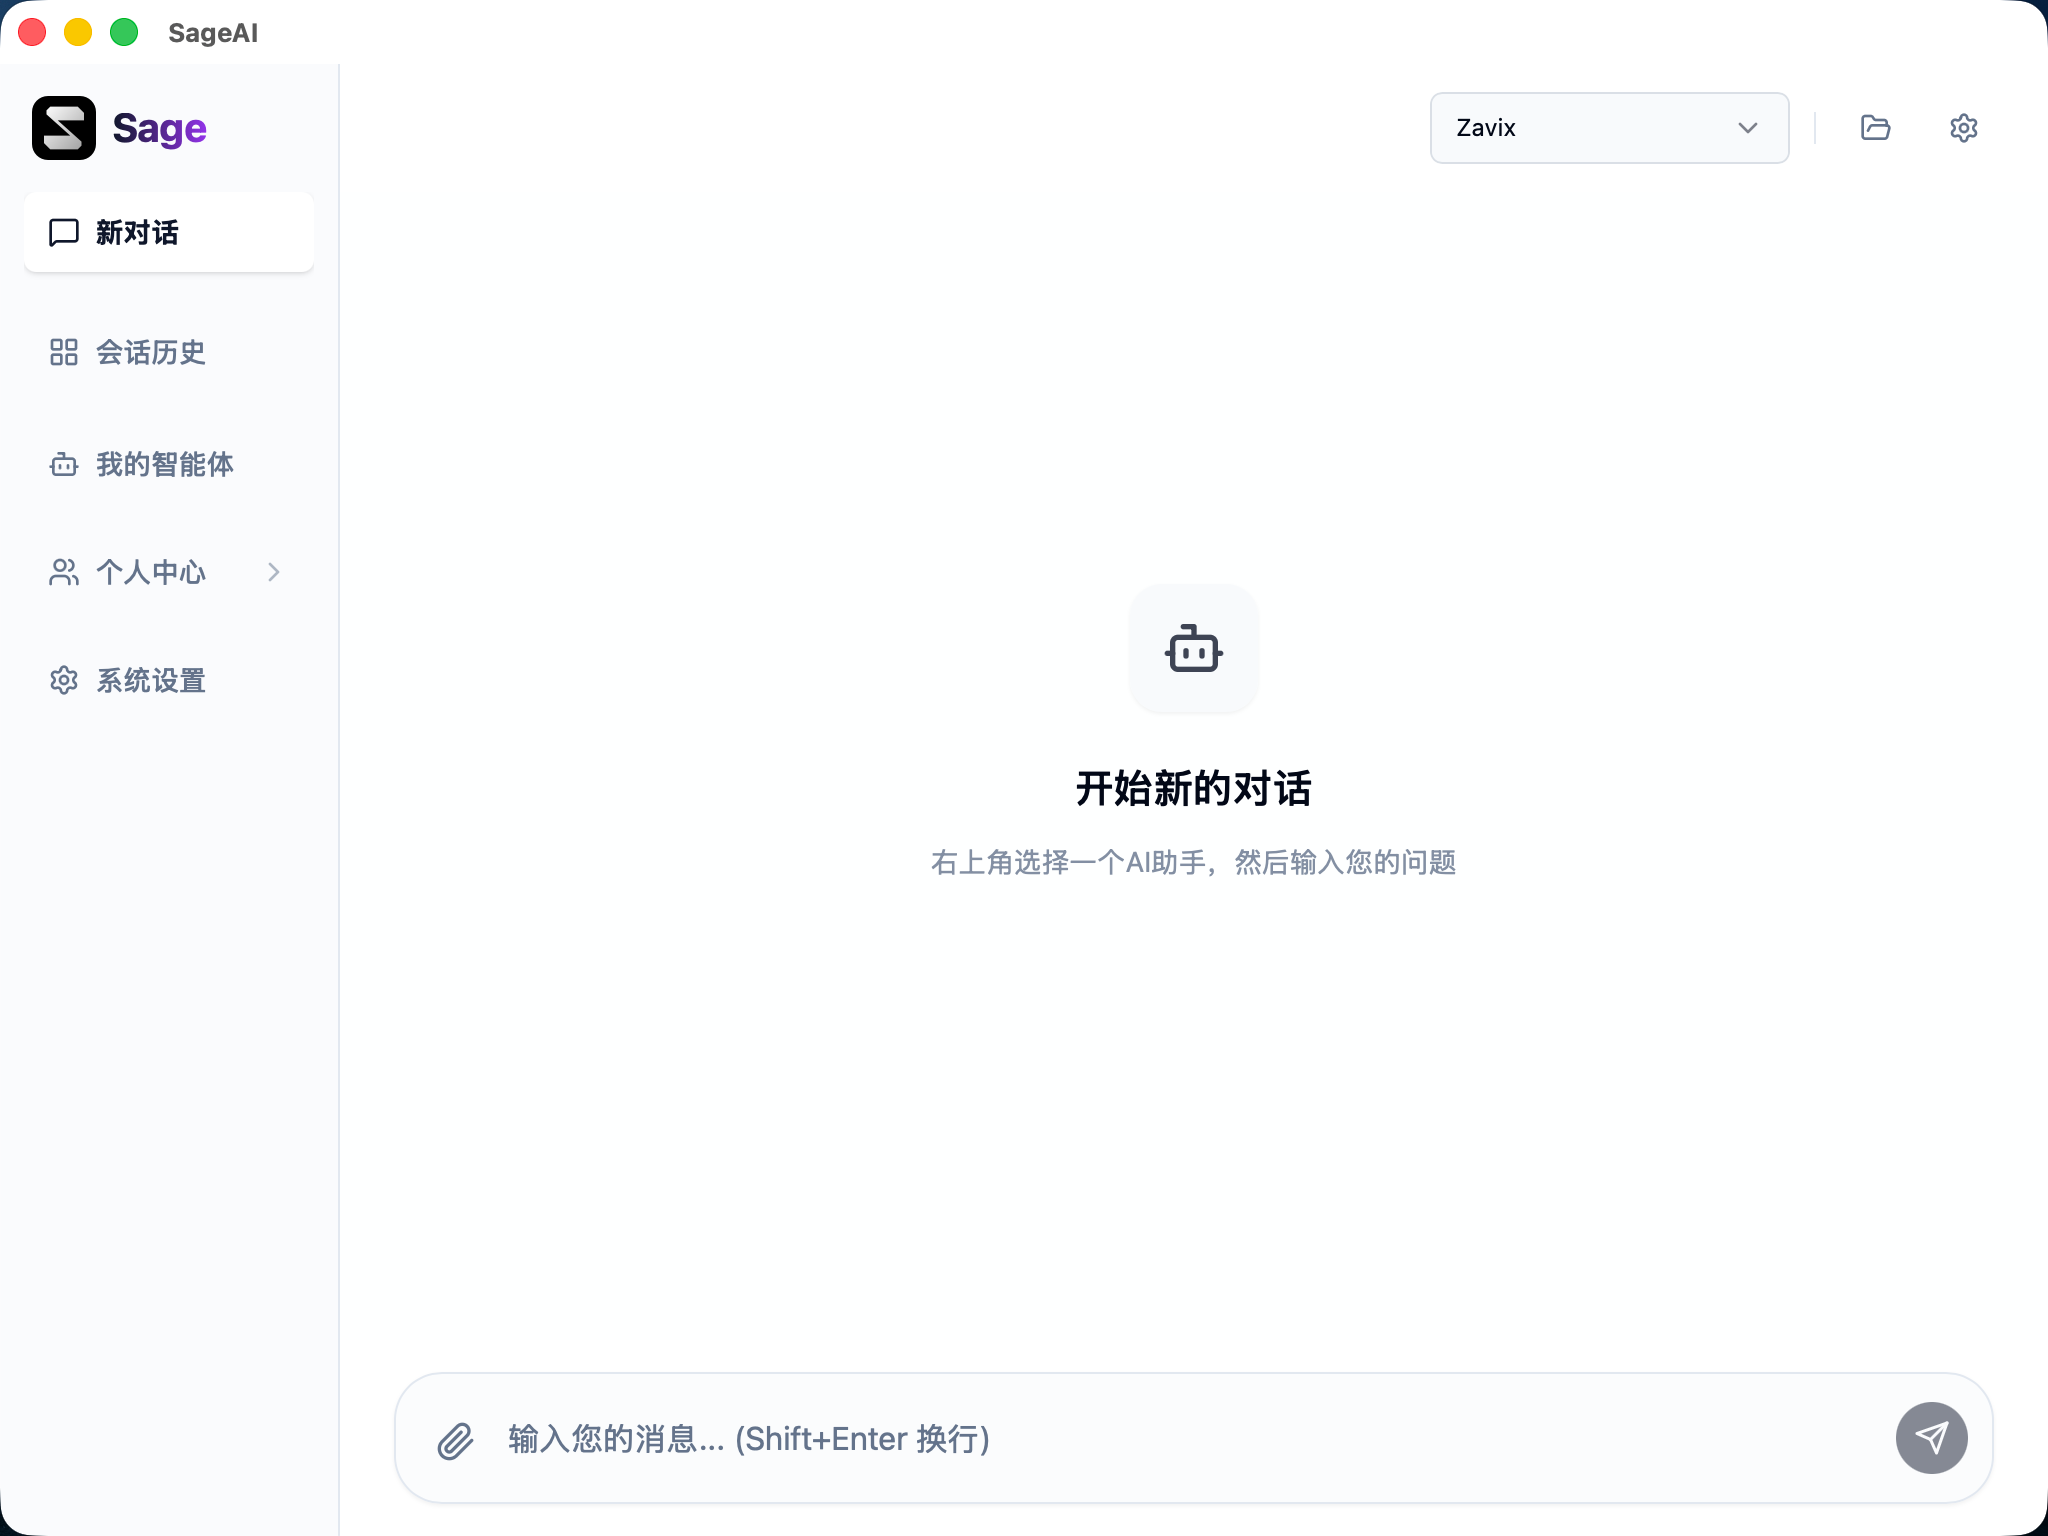Open 会话历史 via its grid icon

[63, 352]
